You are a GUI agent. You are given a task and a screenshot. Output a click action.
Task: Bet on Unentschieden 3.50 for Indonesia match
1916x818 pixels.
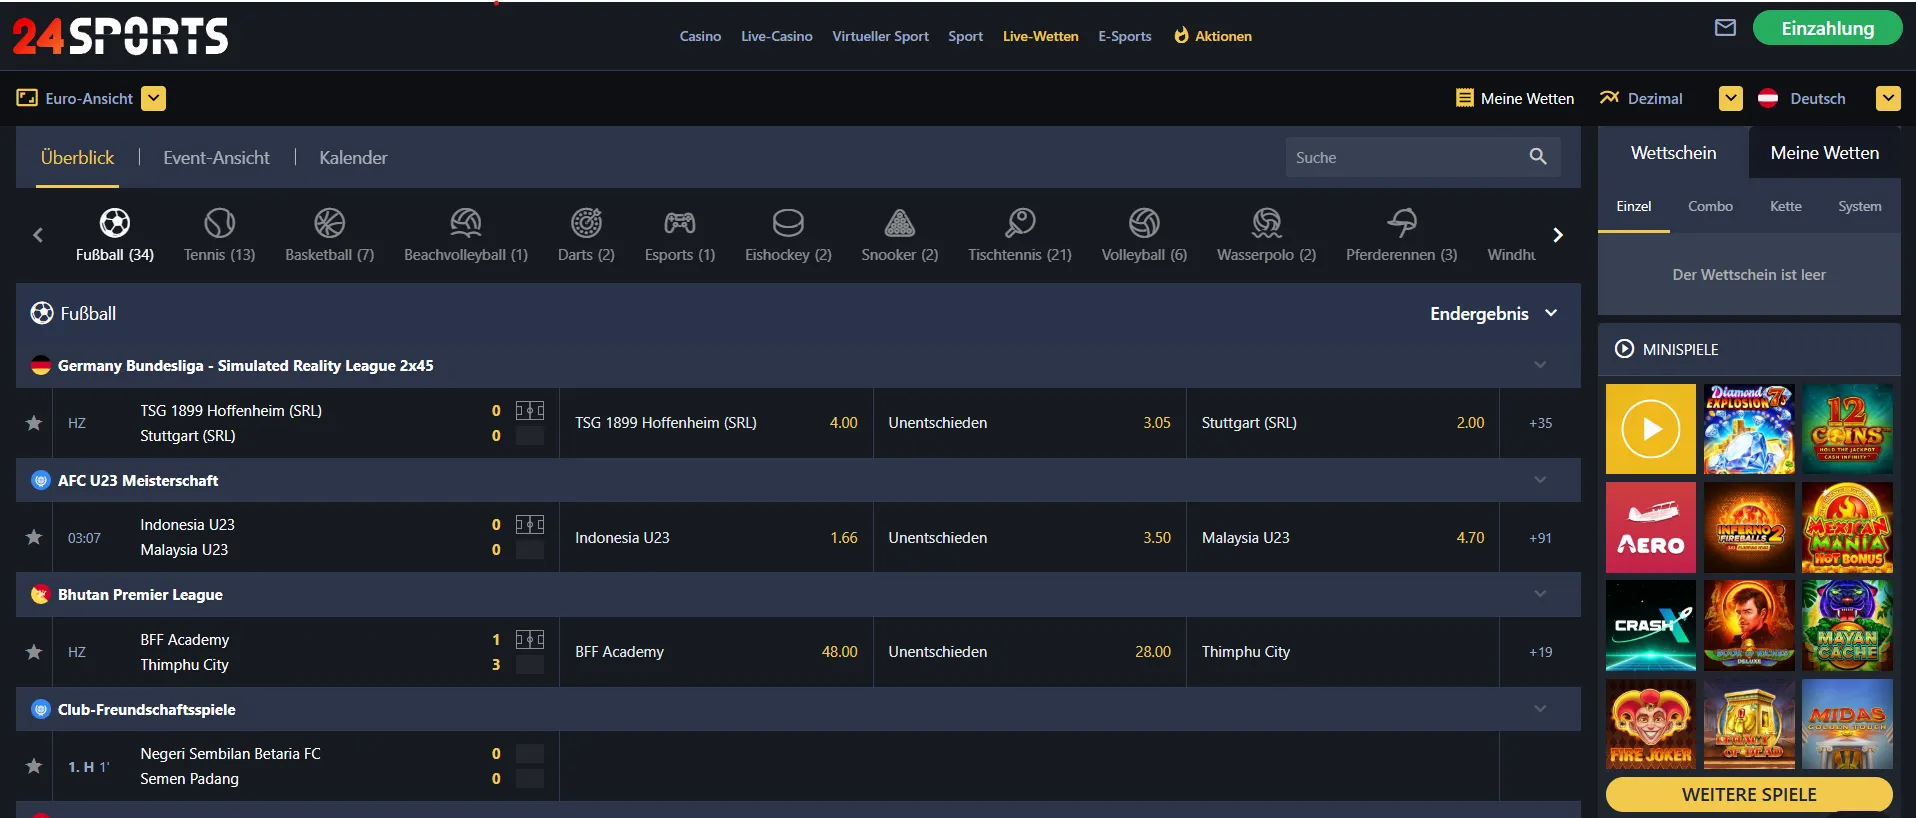point(1030,538)
